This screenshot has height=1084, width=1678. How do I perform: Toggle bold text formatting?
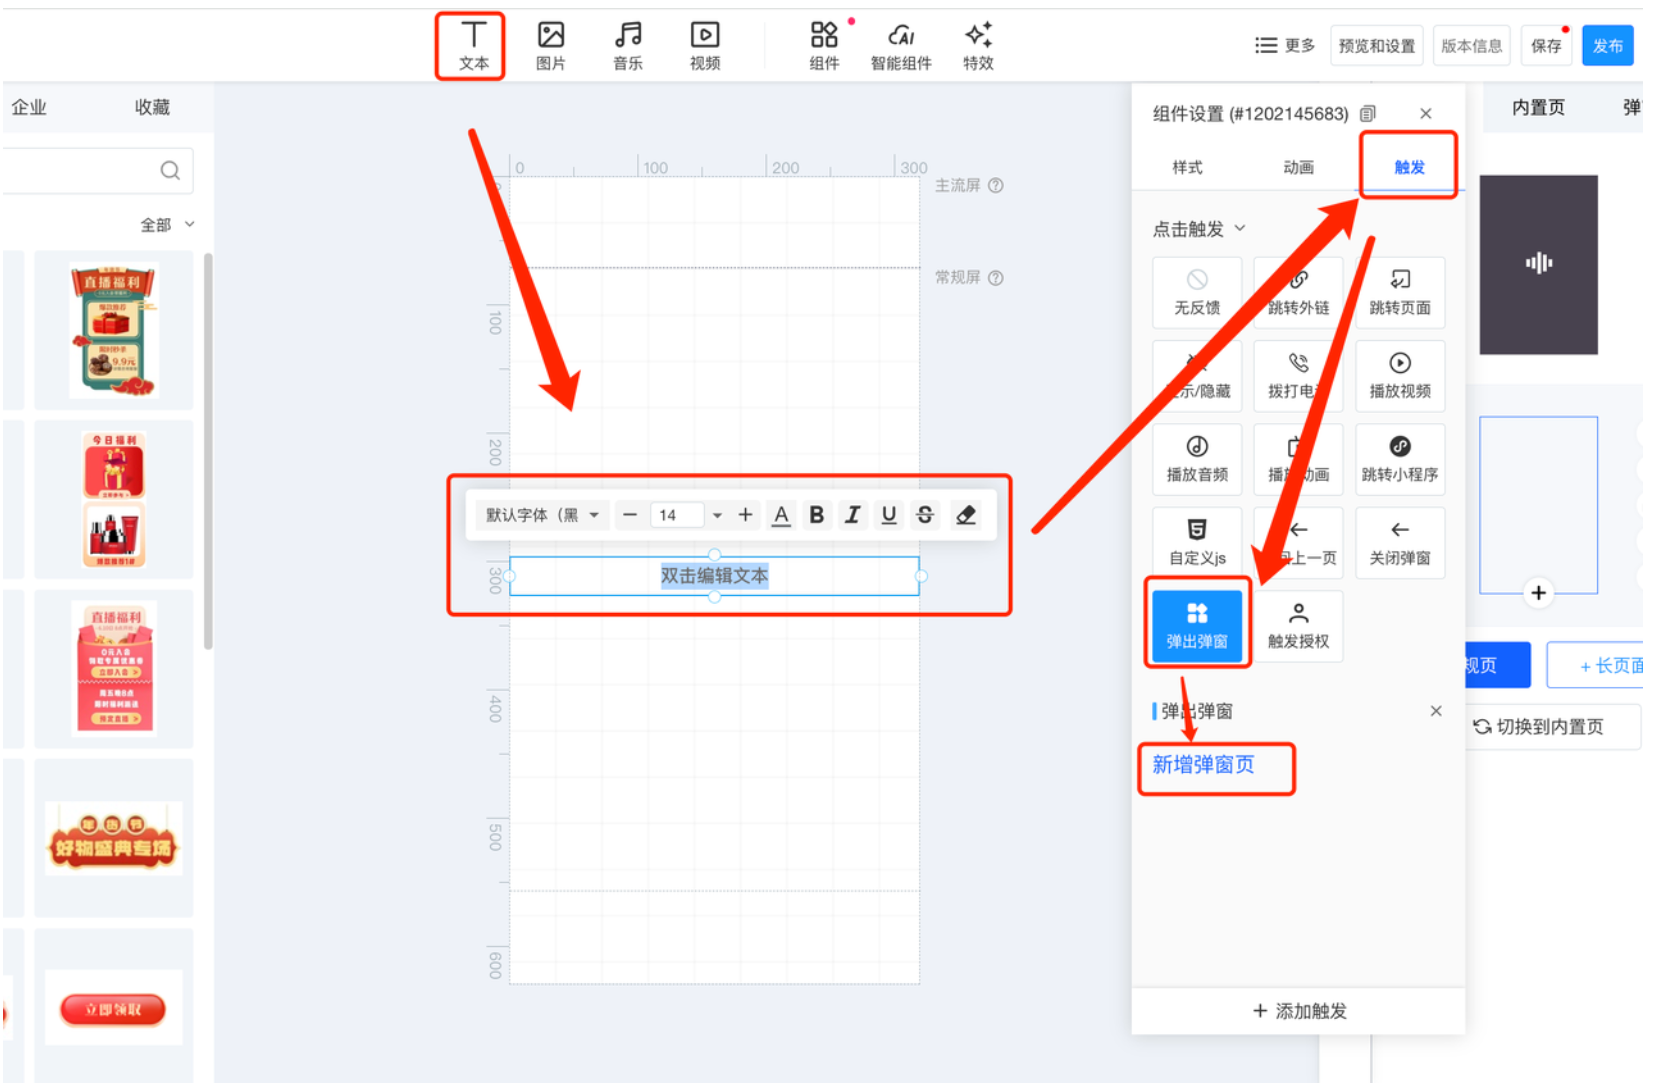(x=816, y=515)
